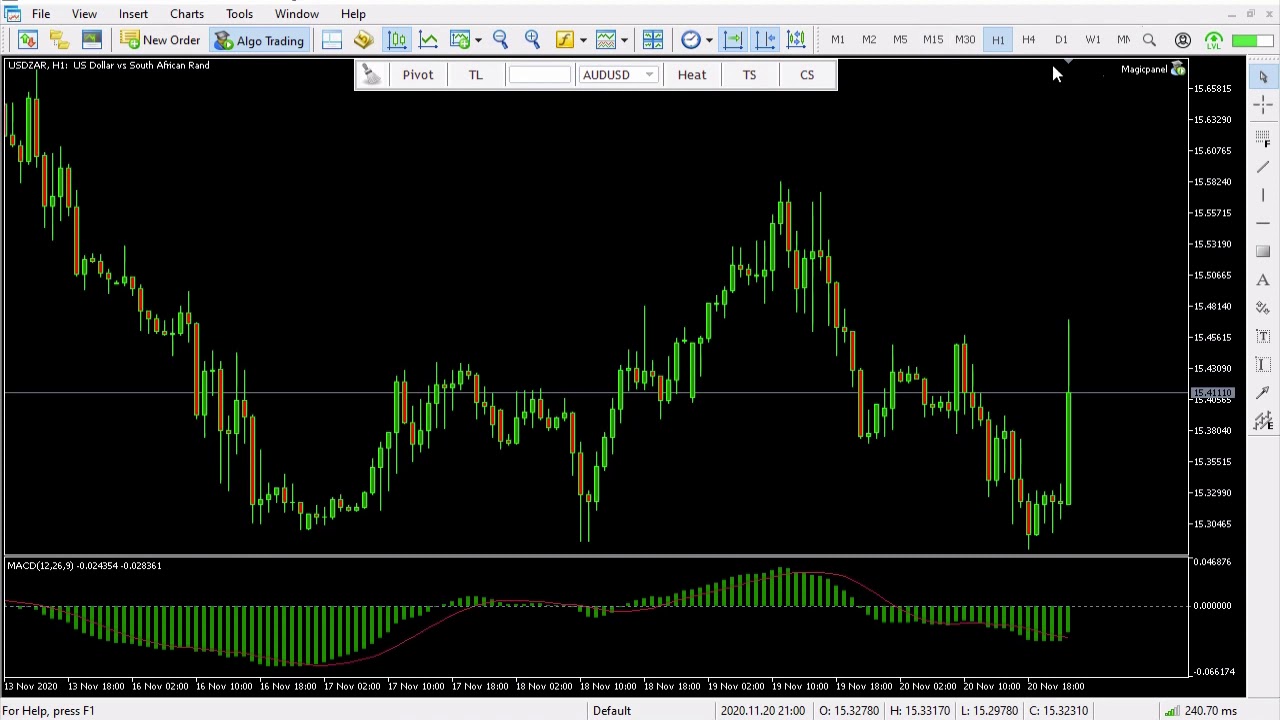Select the Fibonacci retracement tool
The width and height of the screenshot is (1280, 720).
click(1263, 137)
